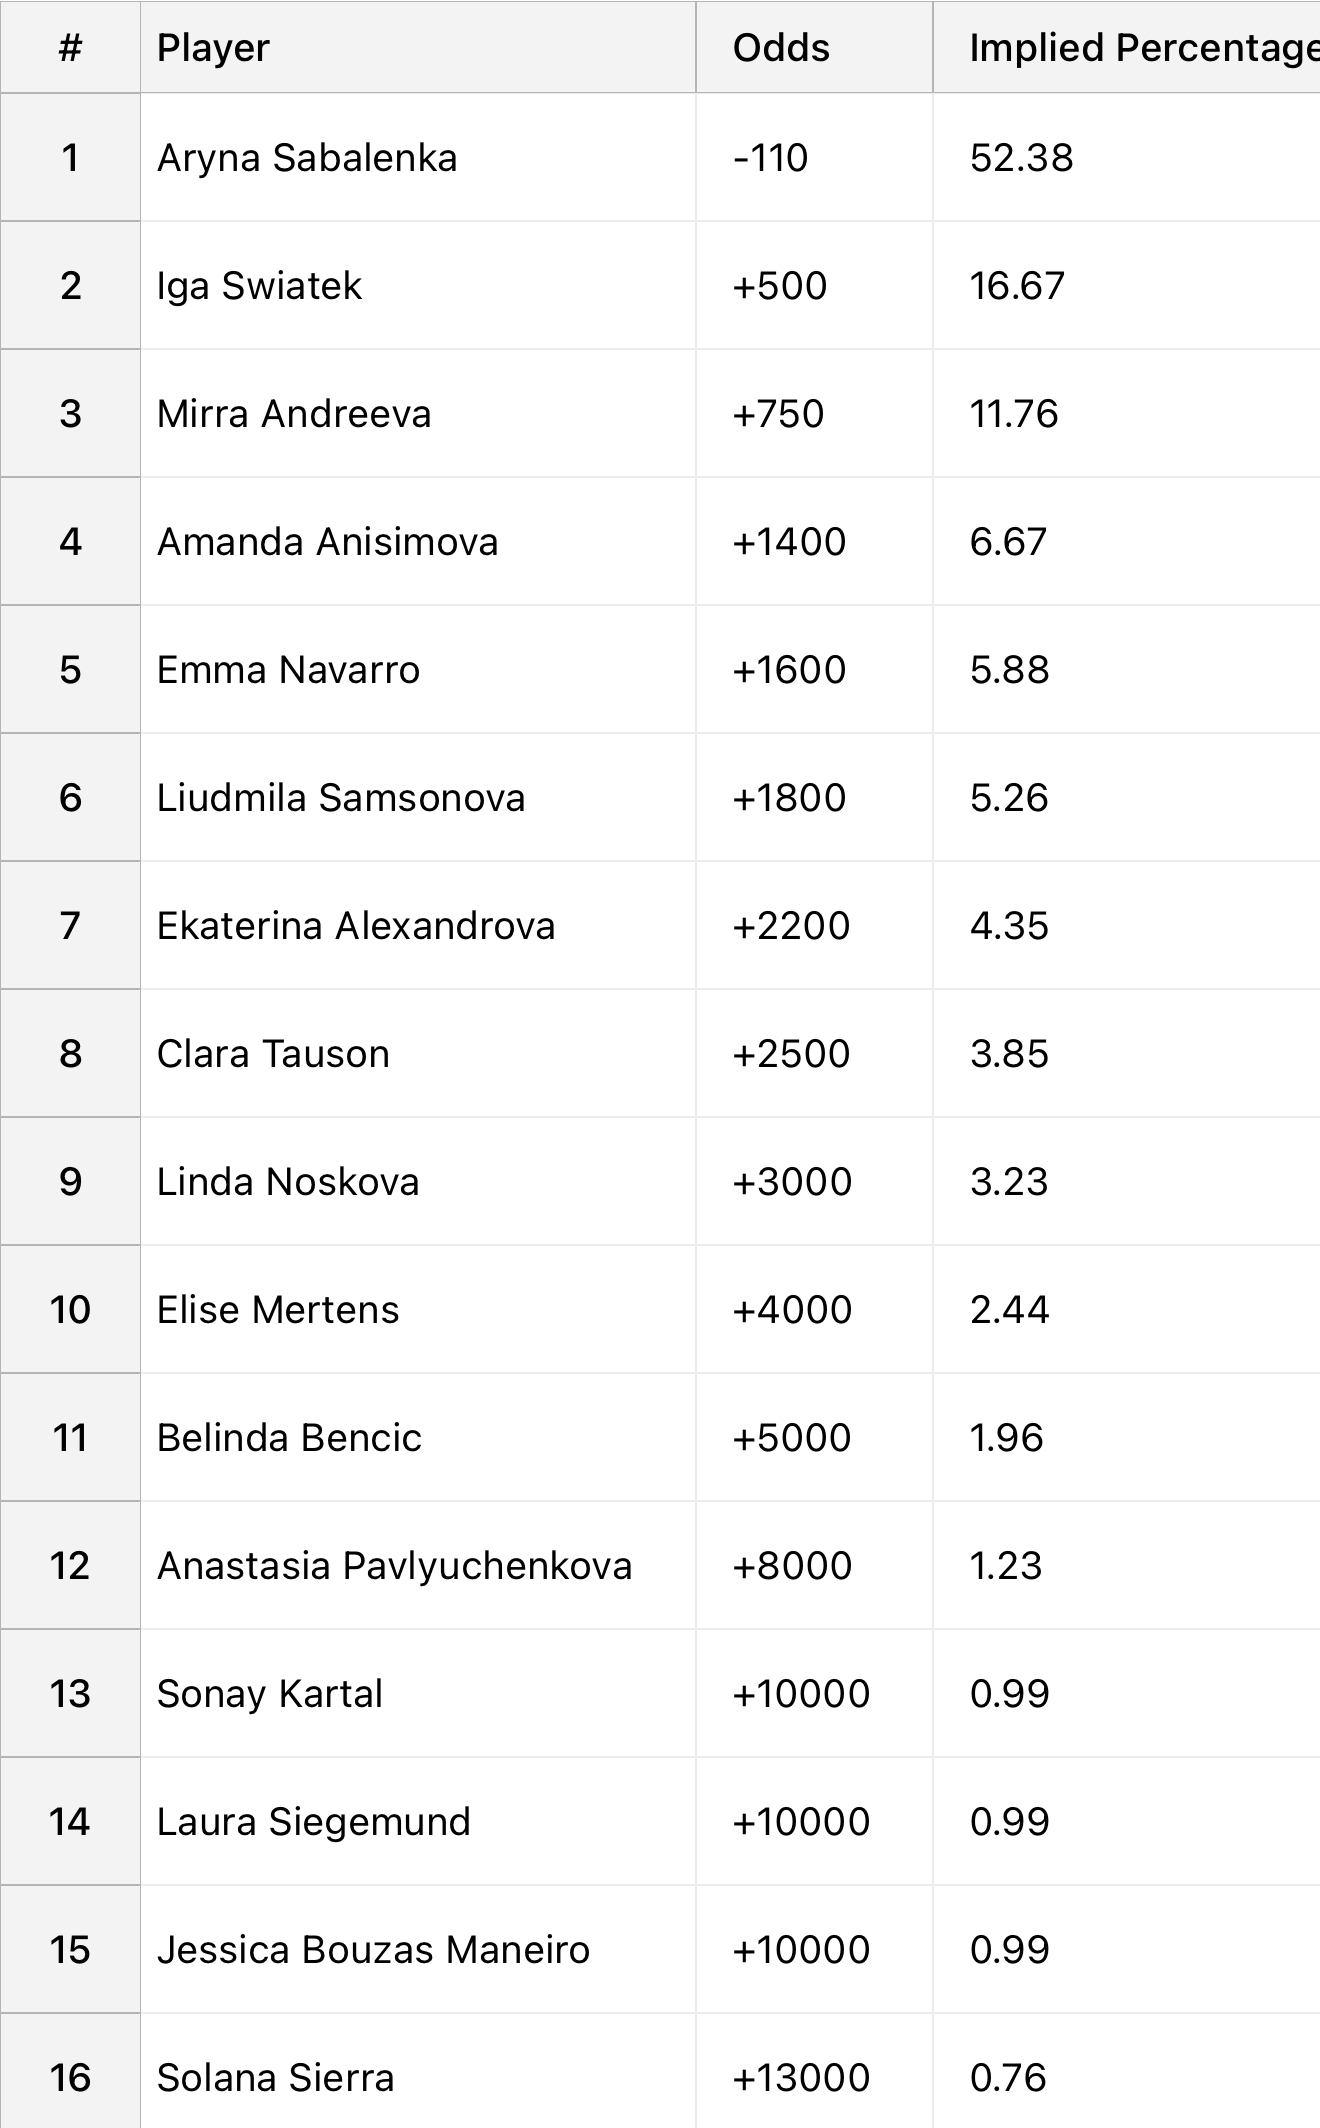This screenshot has height=2128, width=1320.
Task: Select the Anastasia Pavlyuchenkova cell
Action: click(418, 1566)
